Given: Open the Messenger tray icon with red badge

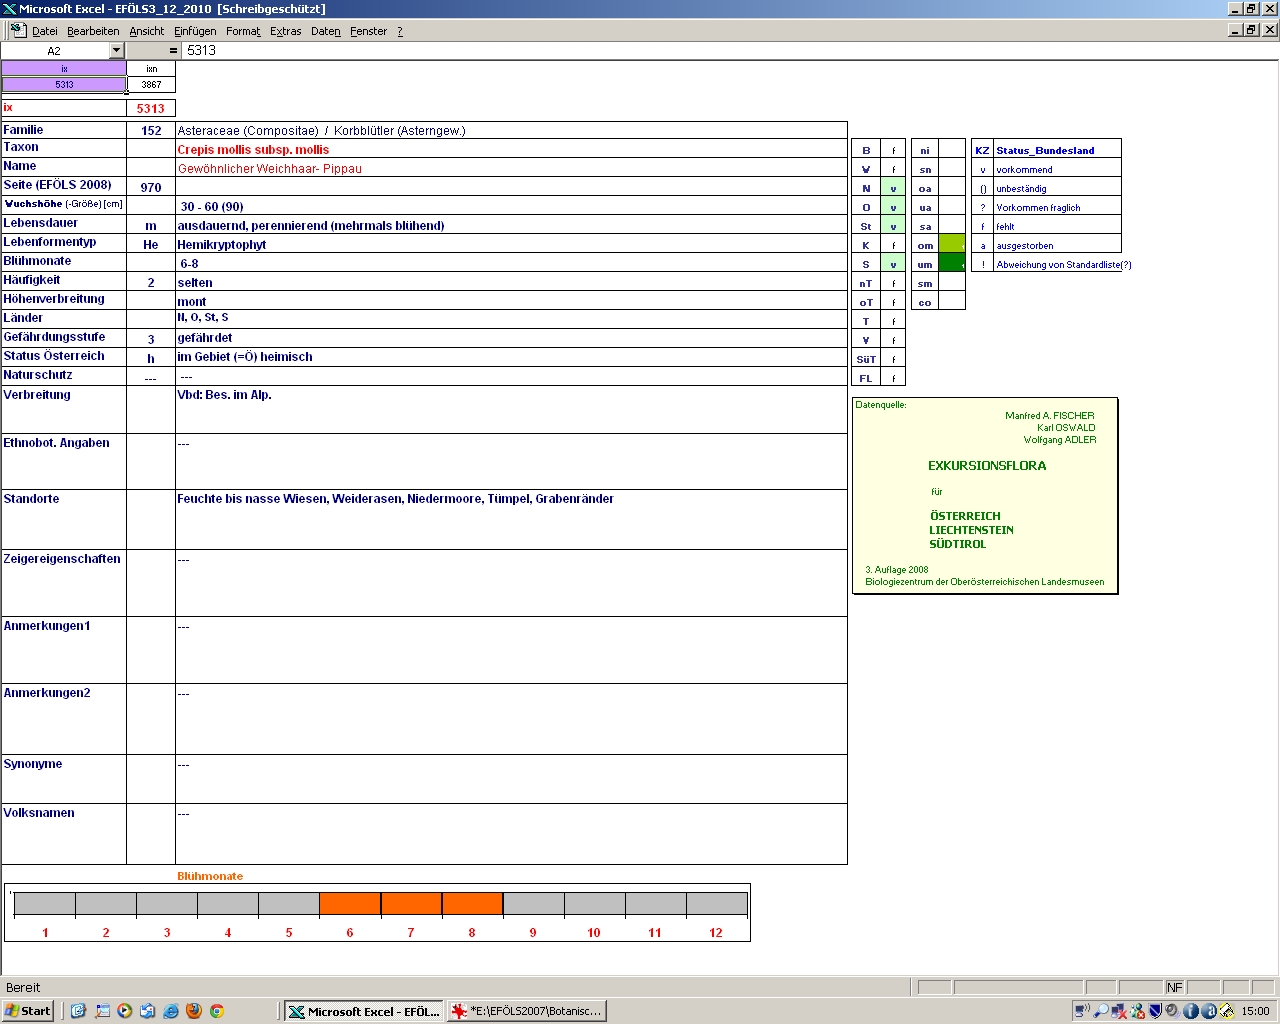Looking at the screenshot, I should [1137, 1011].
